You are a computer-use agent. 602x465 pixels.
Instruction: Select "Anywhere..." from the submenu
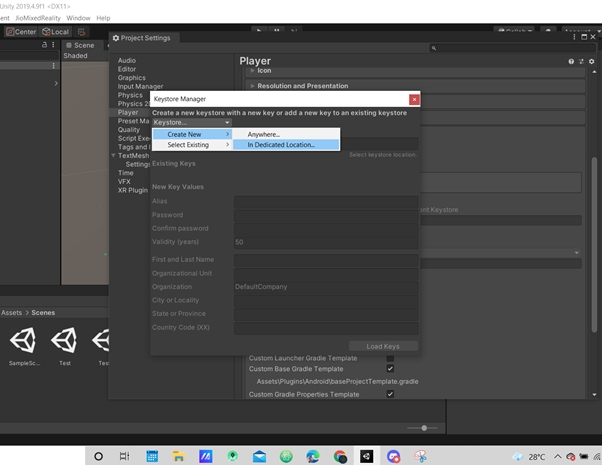pyautogui.click(x=264, y=134)
